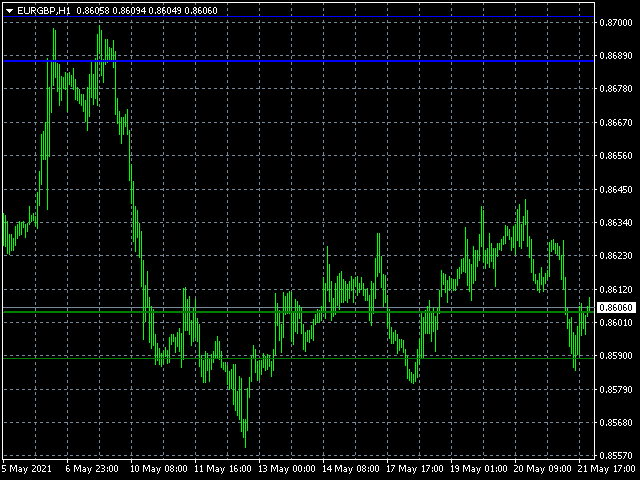Image resolution: width=640 pixels, height=480 pixels.
Task: Click the 11 May 16:00 time label
Action: click(223, 469)
